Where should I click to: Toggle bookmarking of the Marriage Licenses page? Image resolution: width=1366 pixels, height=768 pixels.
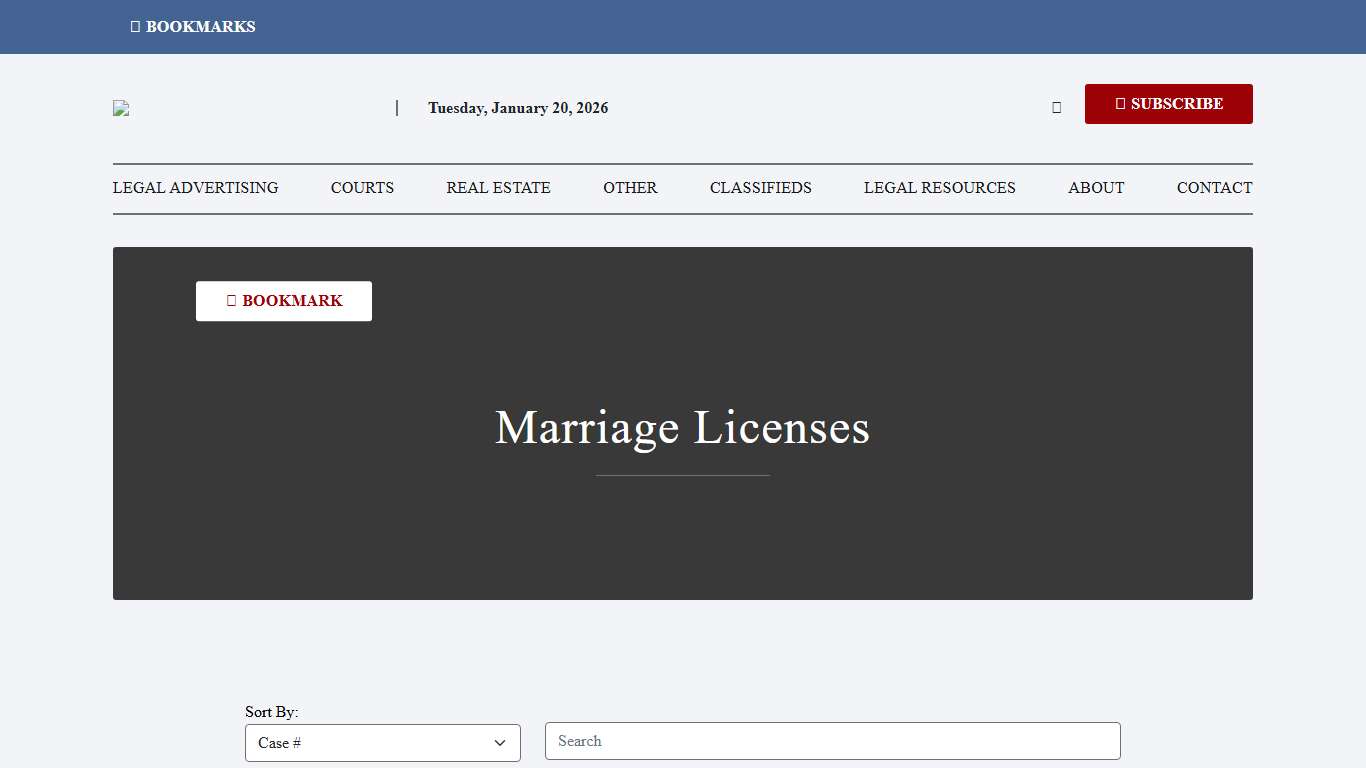click(x=283, y=300)
